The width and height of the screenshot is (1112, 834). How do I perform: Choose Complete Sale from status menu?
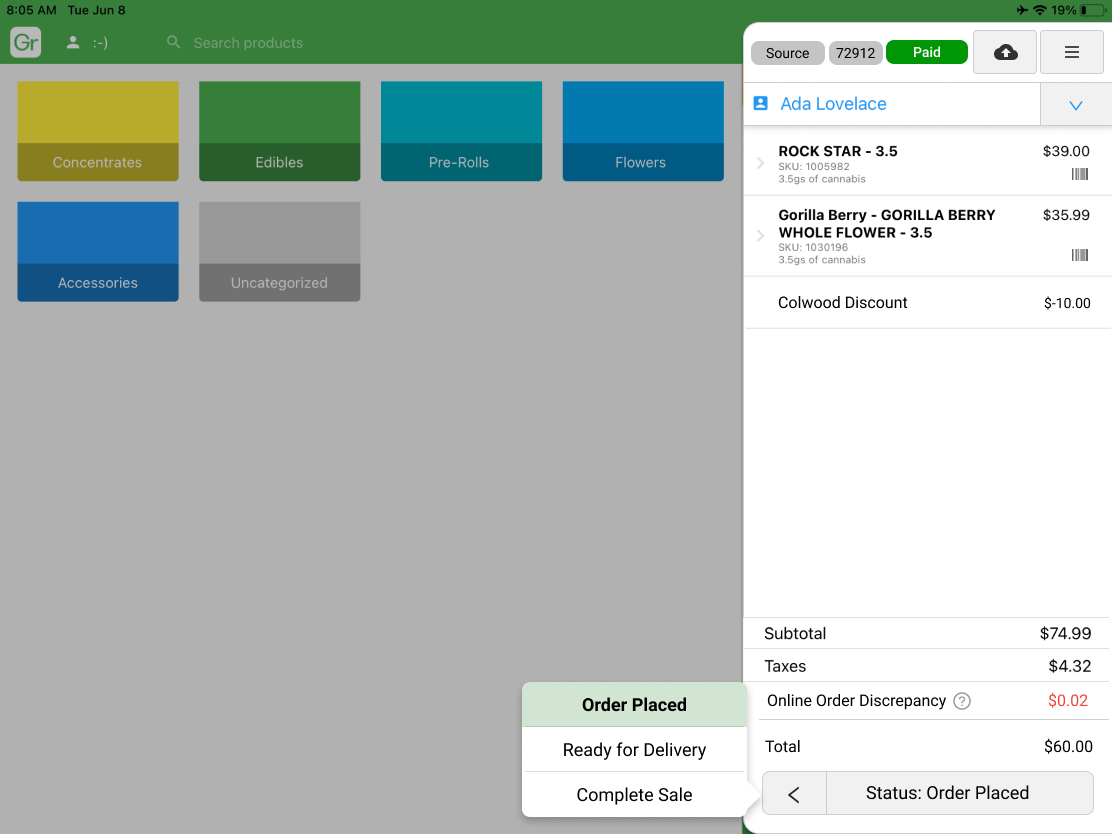tap(634, 795)
